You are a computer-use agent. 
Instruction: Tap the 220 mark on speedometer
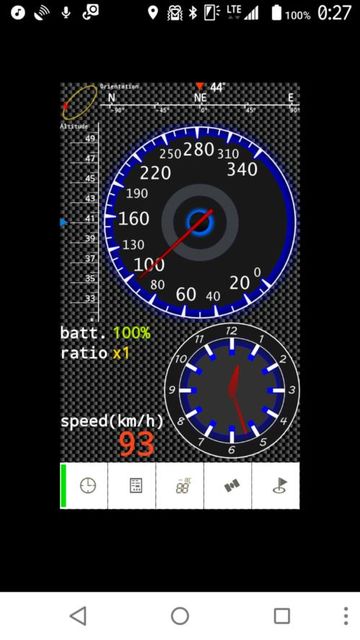155,173
